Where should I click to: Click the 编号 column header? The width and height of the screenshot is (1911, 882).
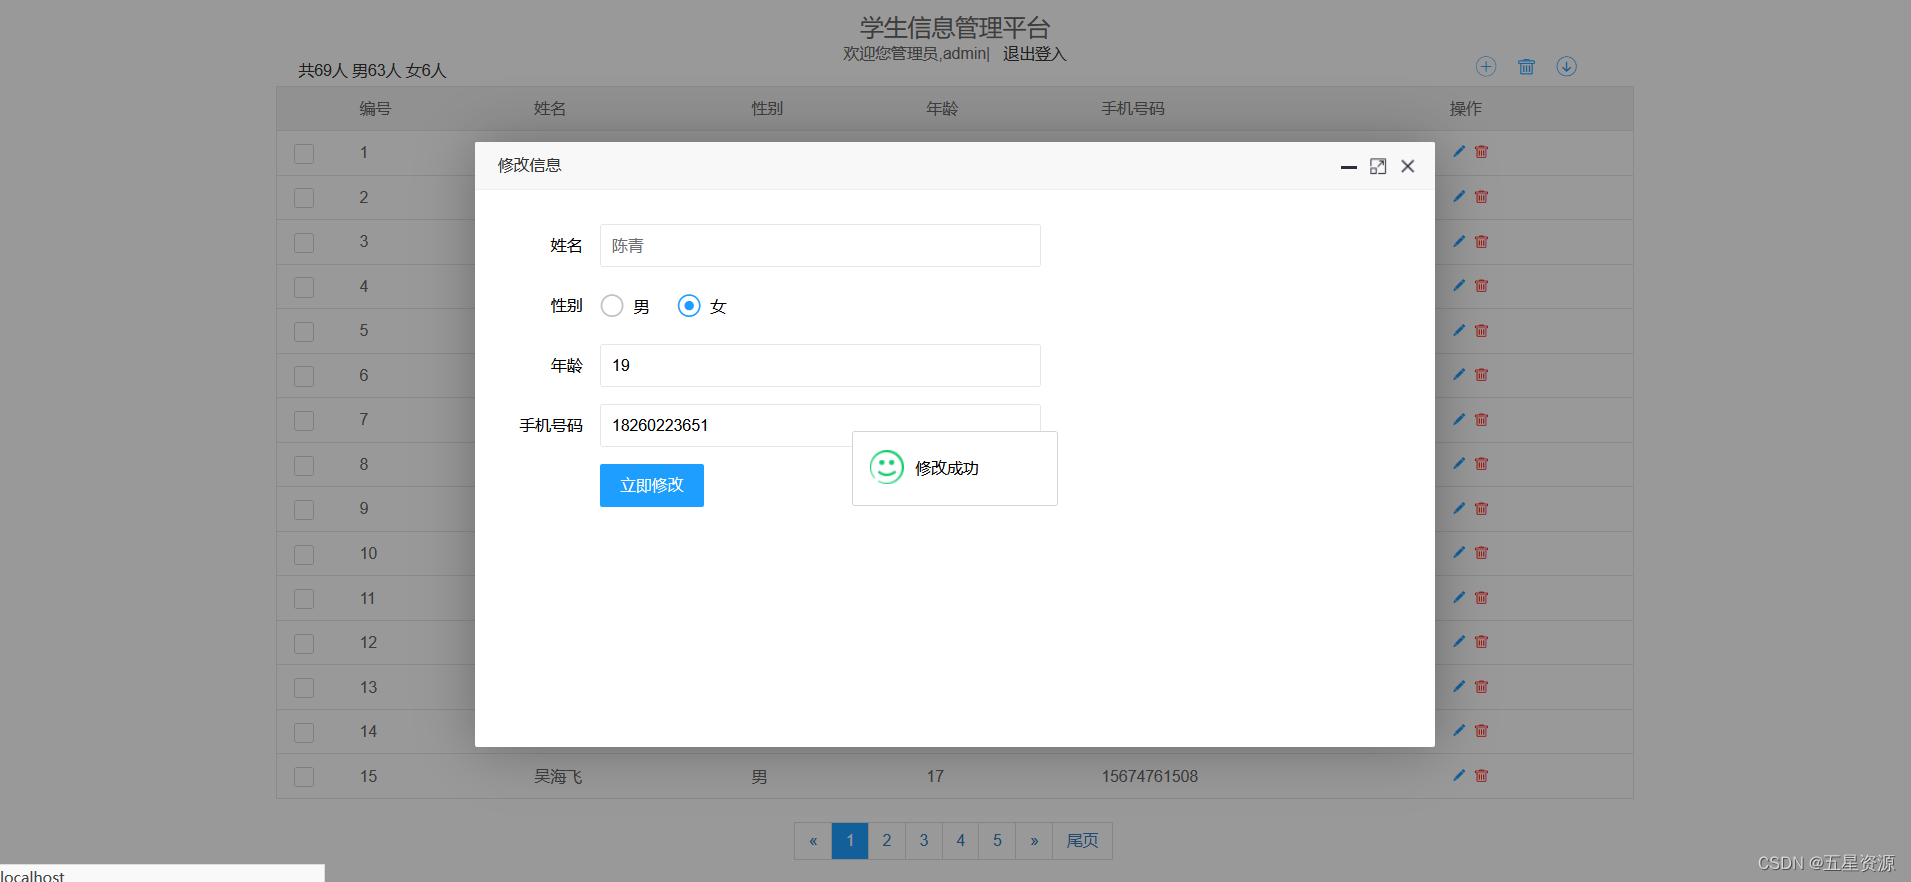click(x=376, y=108)
